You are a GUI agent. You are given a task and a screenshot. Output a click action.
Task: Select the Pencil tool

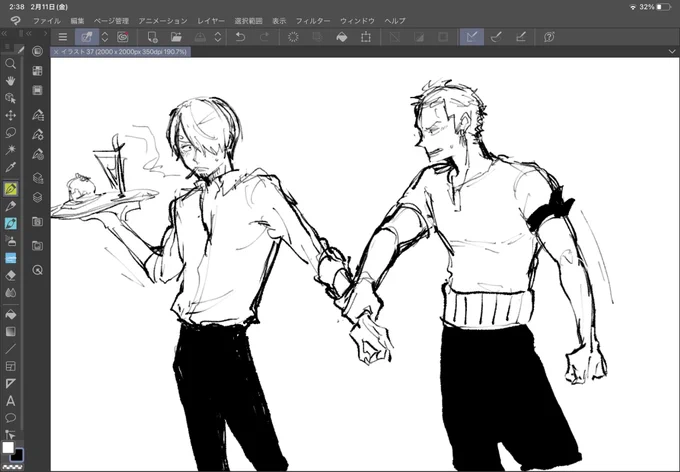click(10, 206)
